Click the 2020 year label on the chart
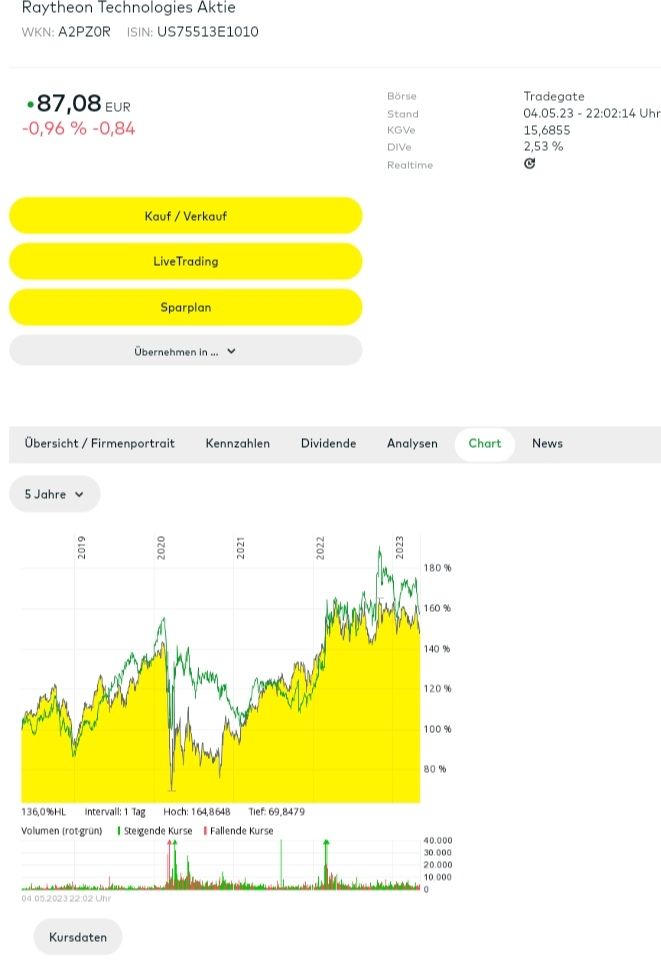The width and height of the screenshot is (661, 966). click(161, 547)
